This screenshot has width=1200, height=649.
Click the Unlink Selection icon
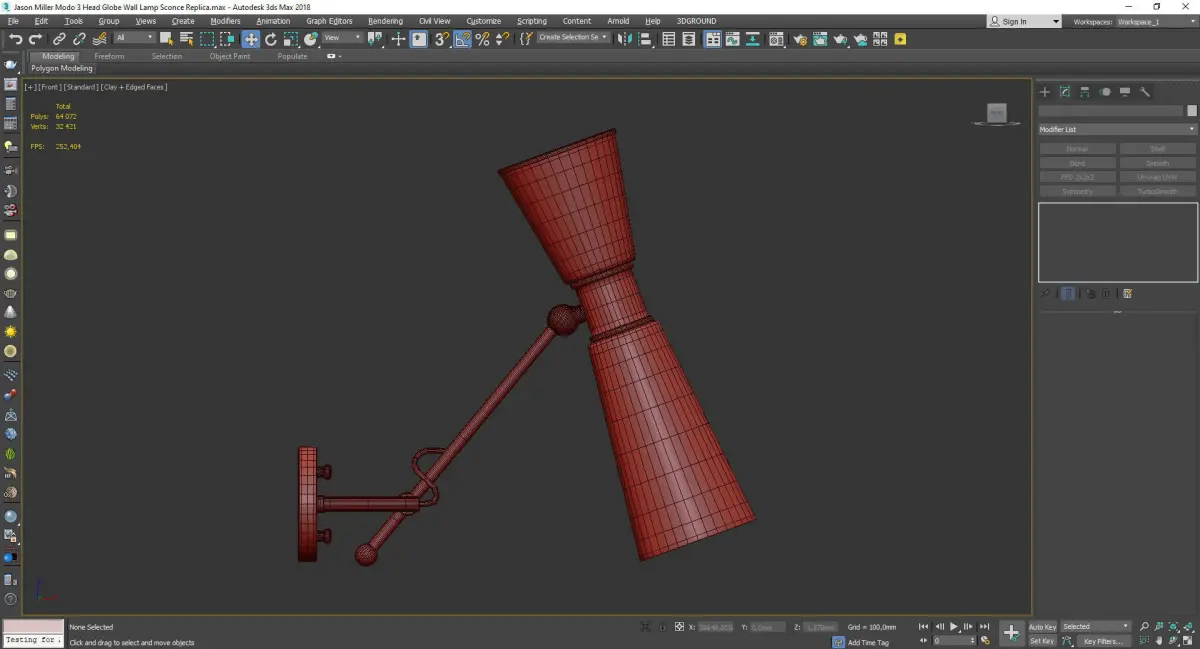coord(79,39)
